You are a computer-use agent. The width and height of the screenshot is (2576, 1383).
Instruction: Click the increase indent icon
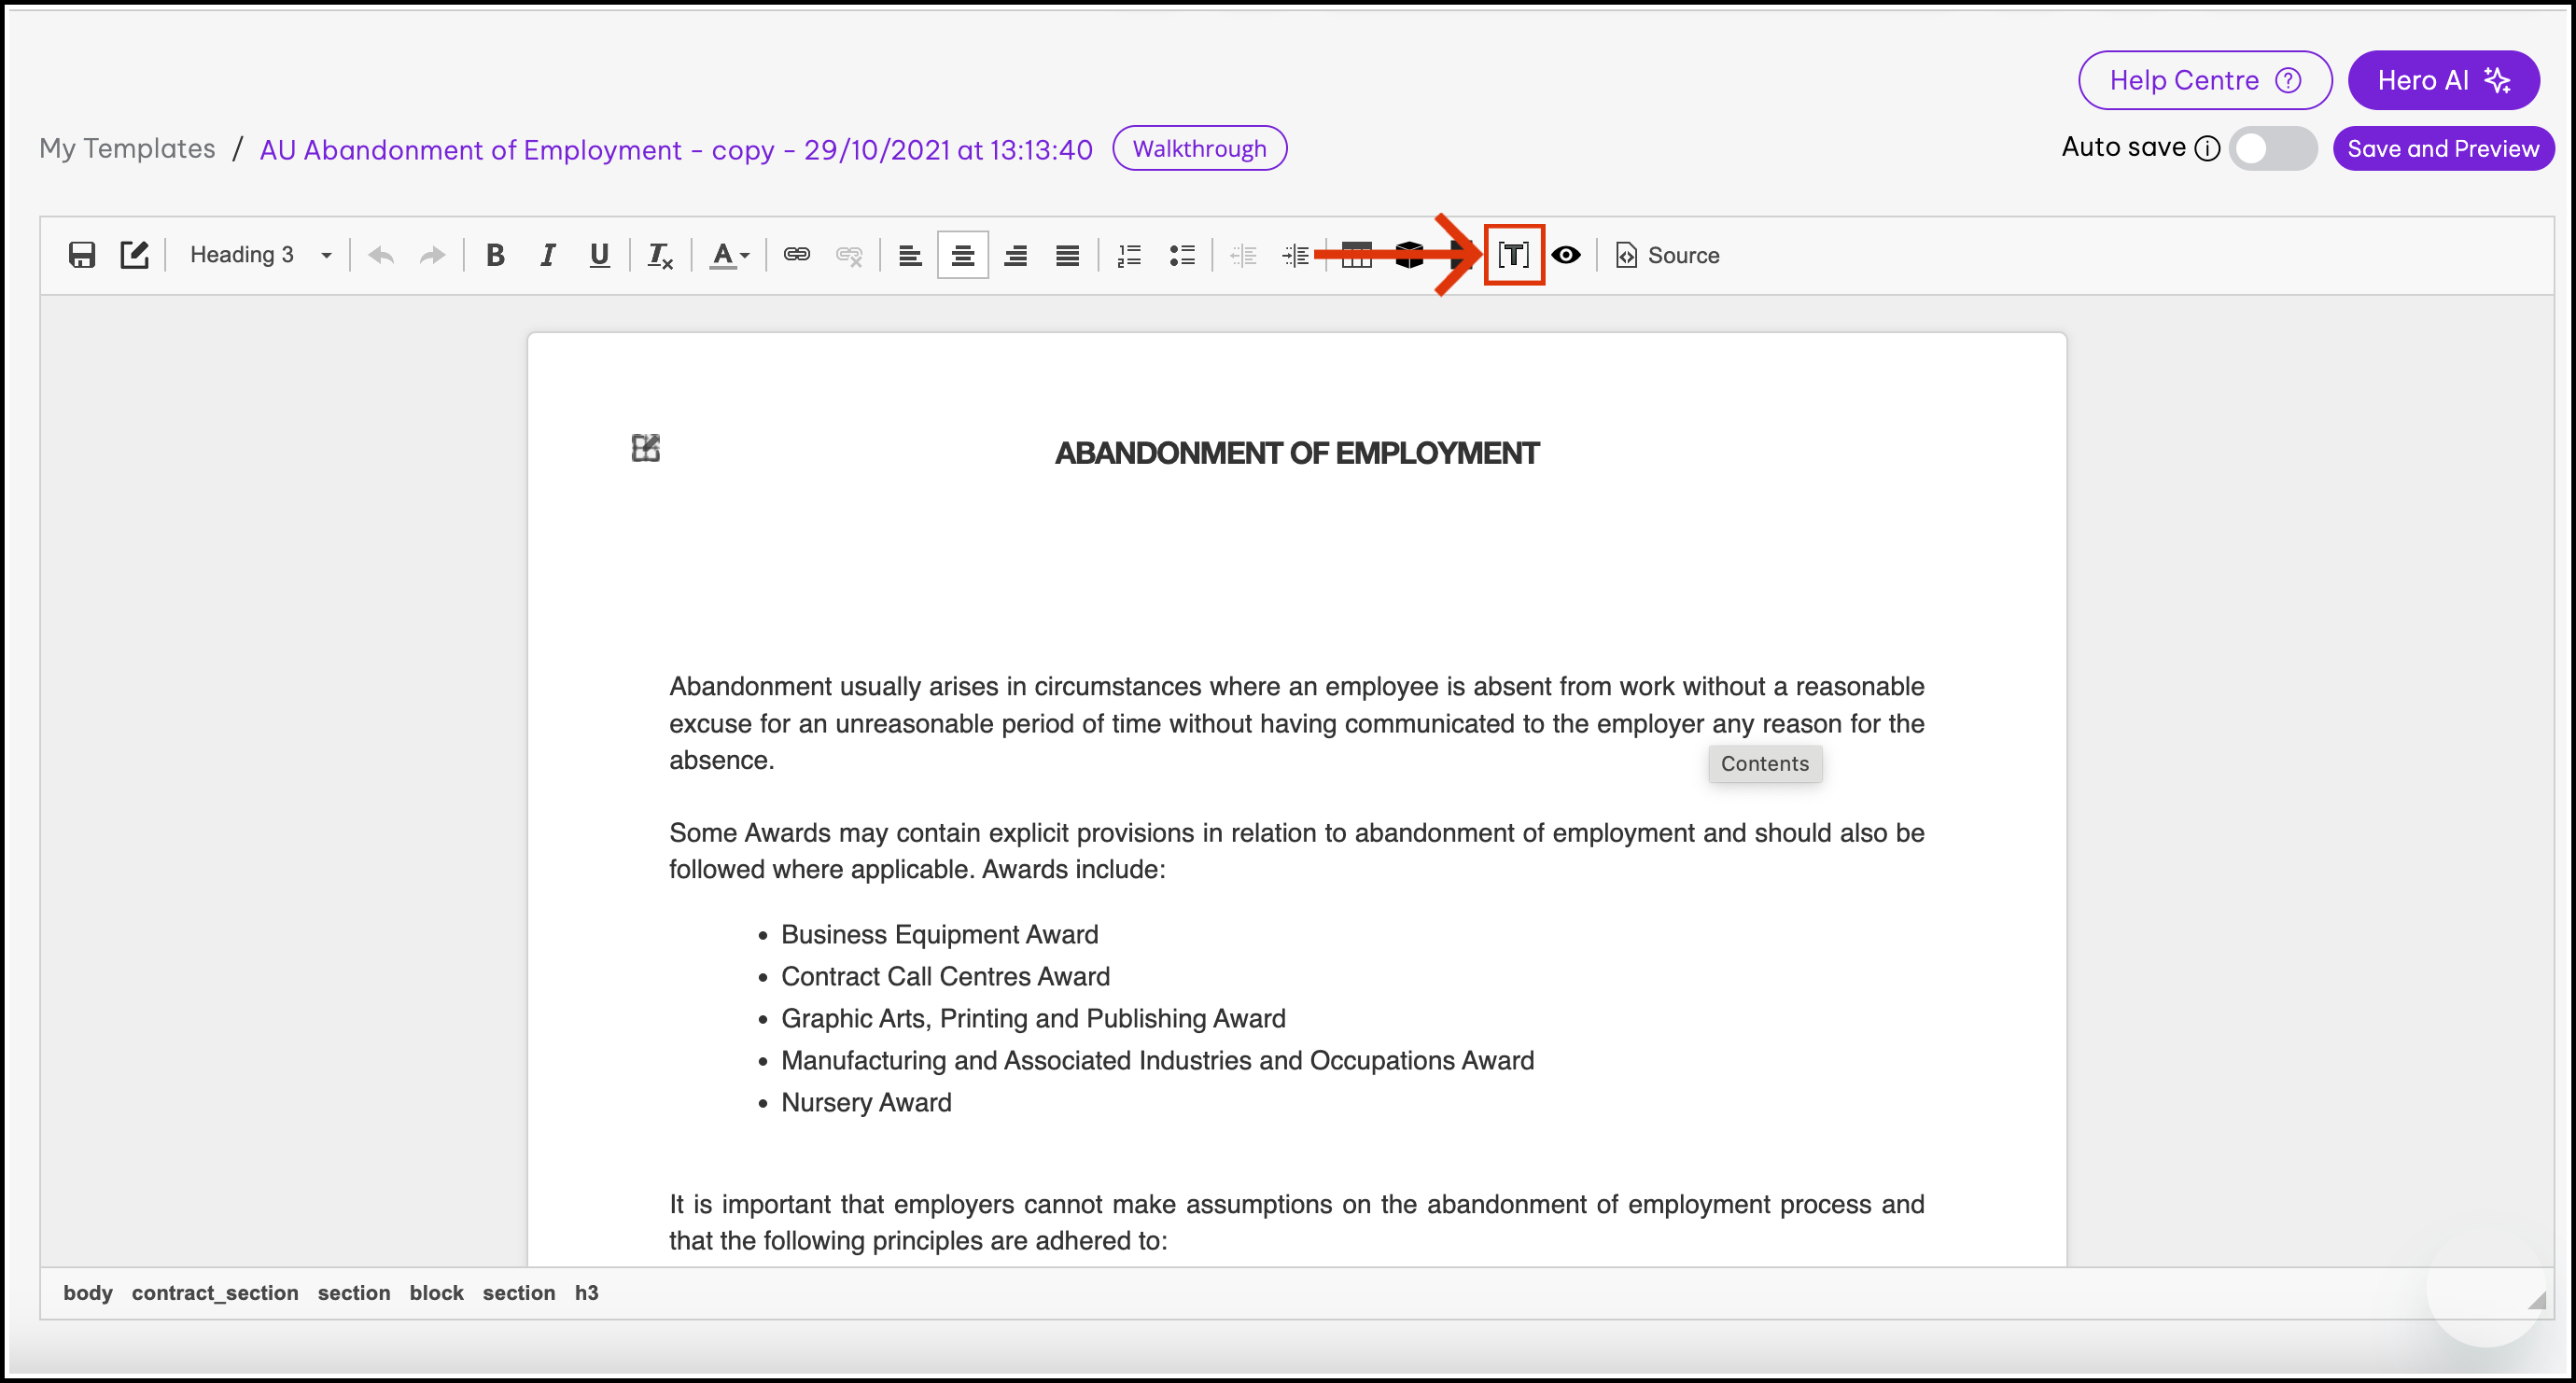(x=1295, y=255)
